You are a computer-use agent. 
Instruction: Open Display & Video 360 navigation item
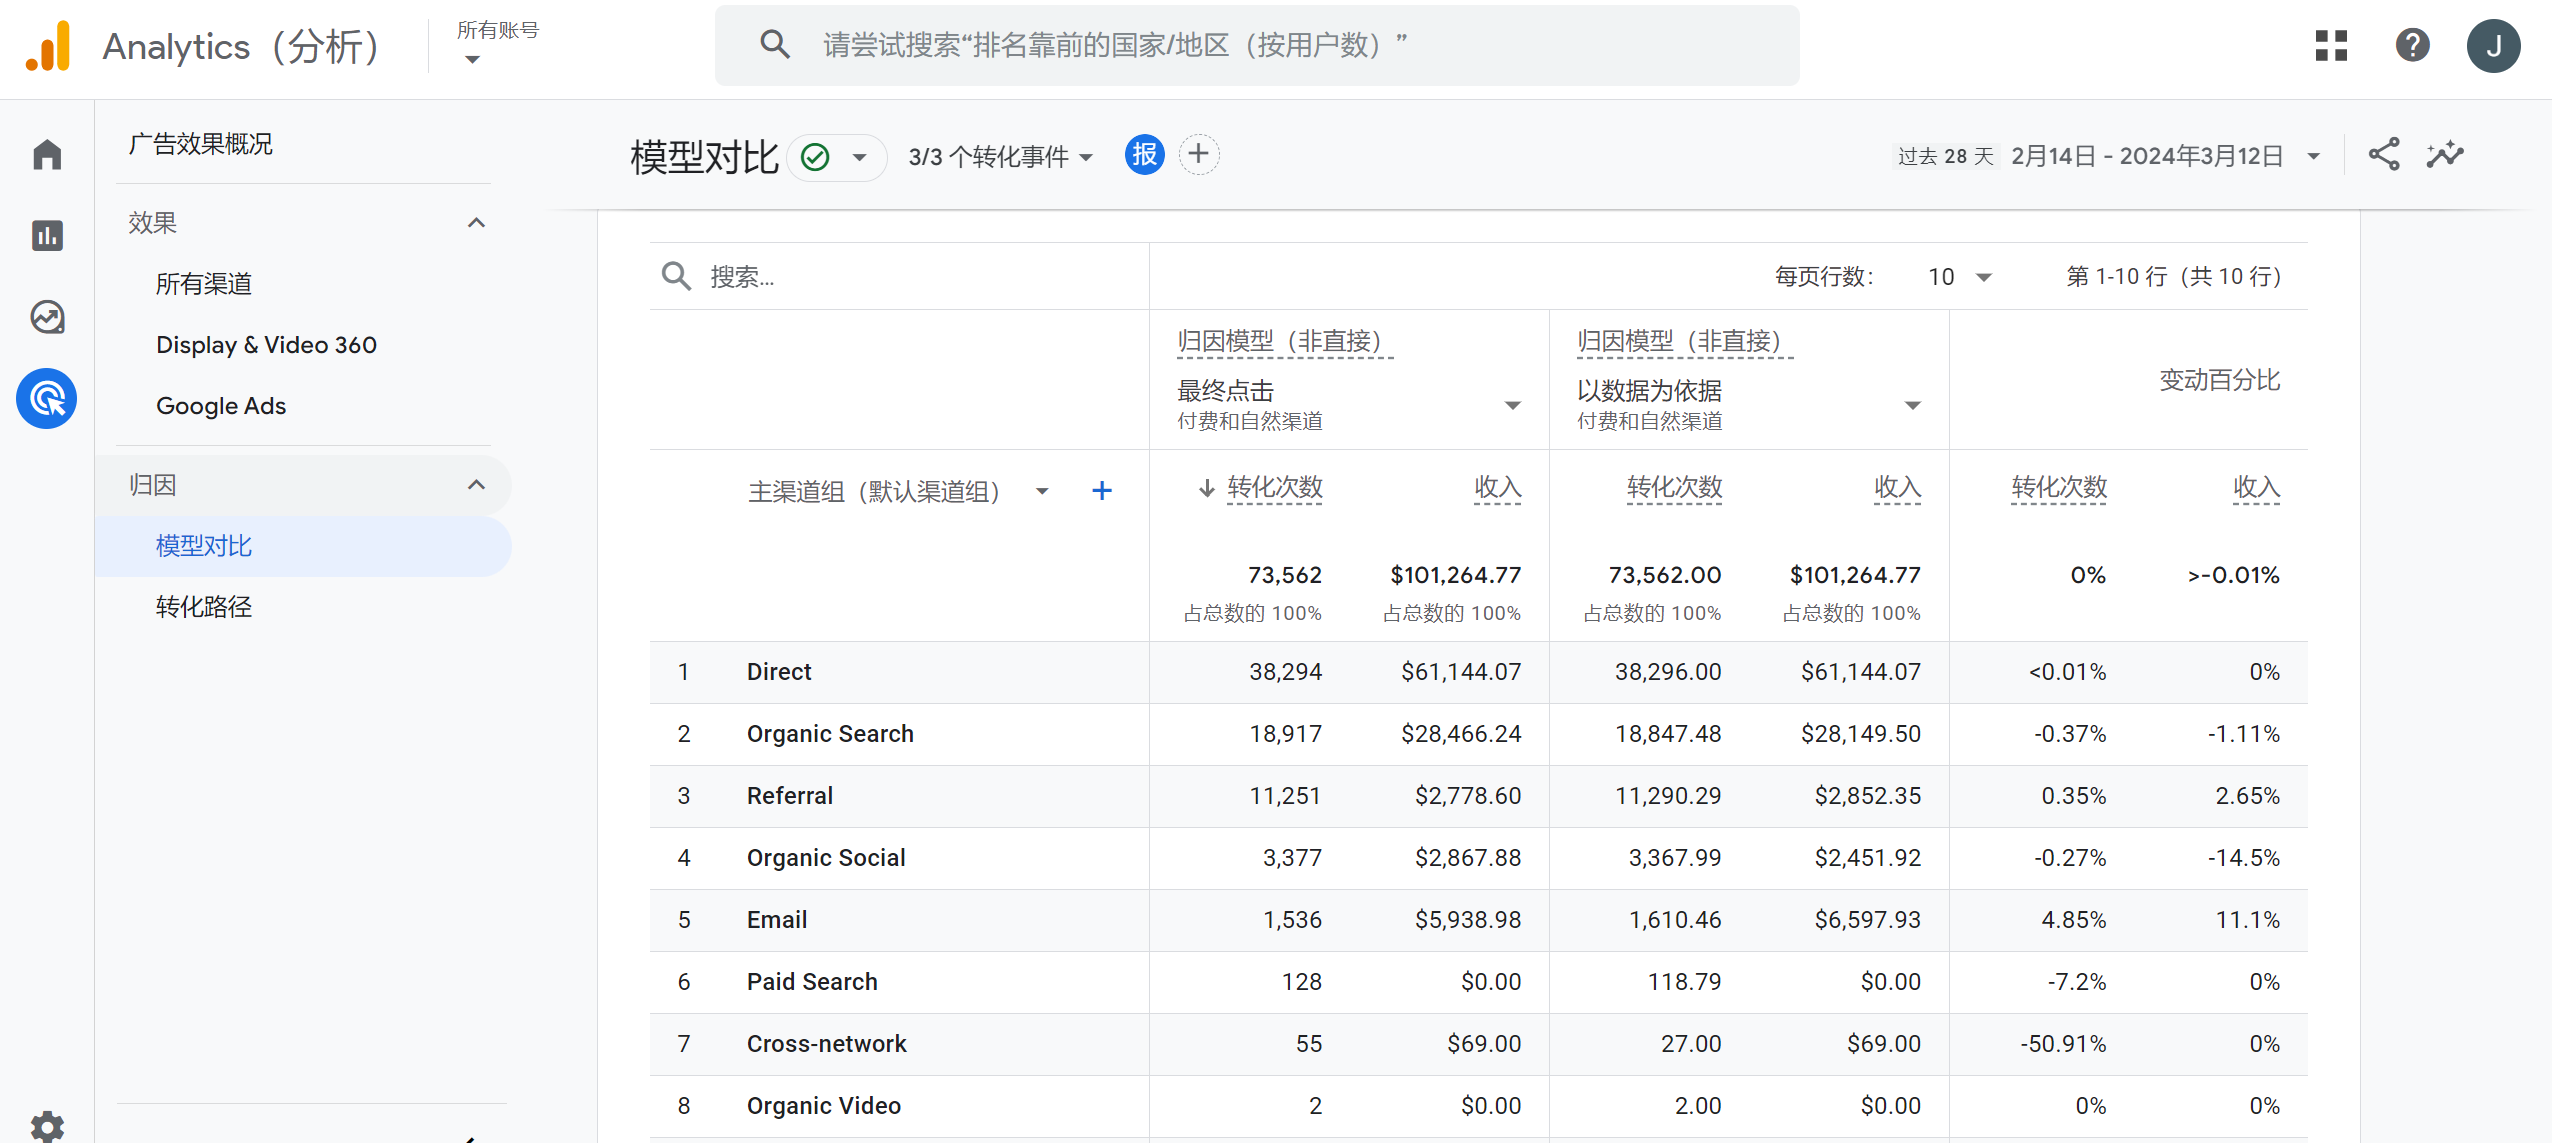[x=266, y=345]
